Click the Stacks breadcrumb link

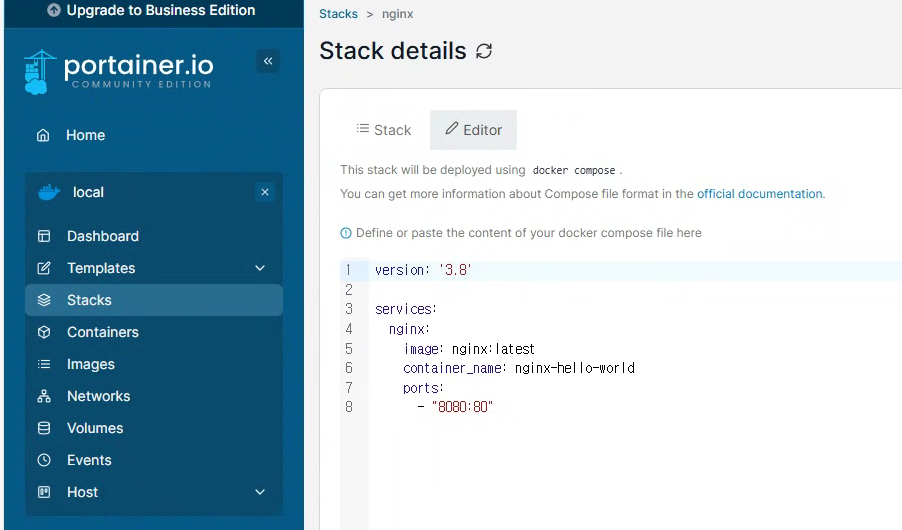tap(338, 14)
